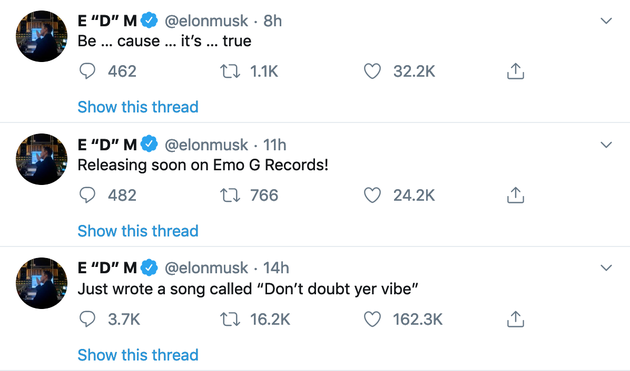
Task: Show this thread under the 8h tweet
Action: [x=138, y=107]
